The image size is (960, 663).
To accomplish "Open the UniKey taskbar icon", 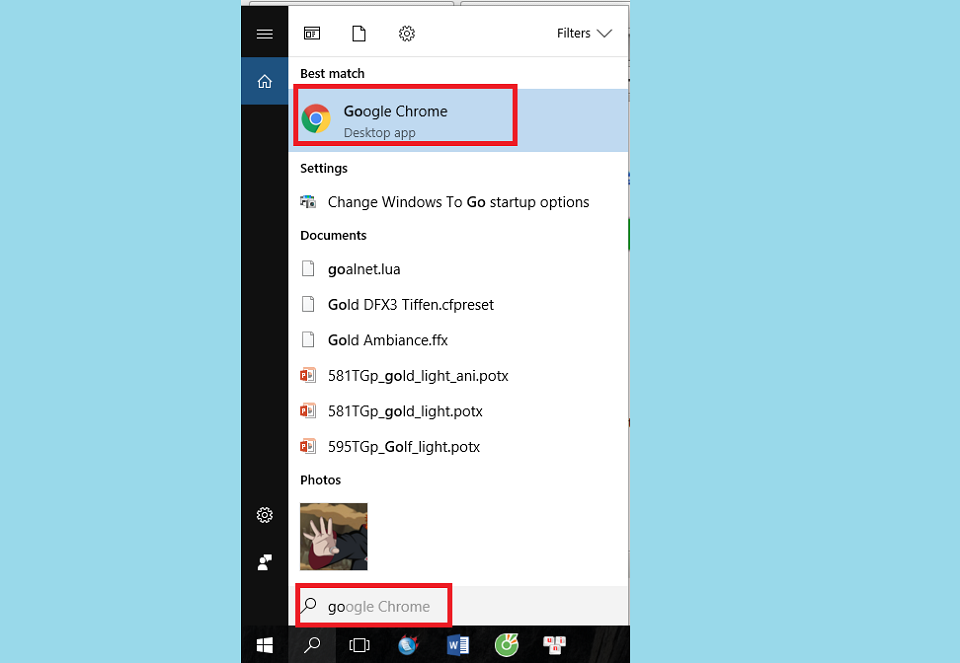I will point(554,645).
